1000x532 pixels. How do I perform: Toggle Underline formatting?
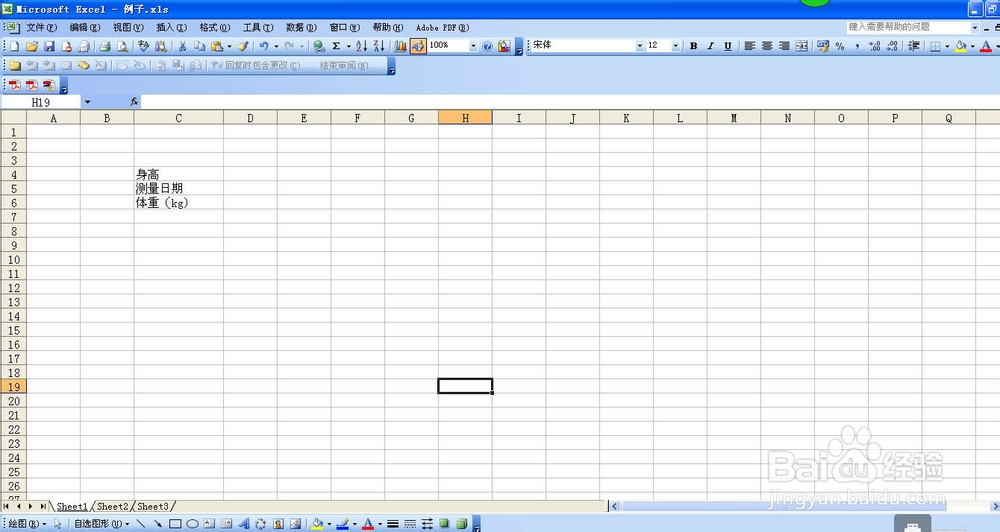coord(728,46)
